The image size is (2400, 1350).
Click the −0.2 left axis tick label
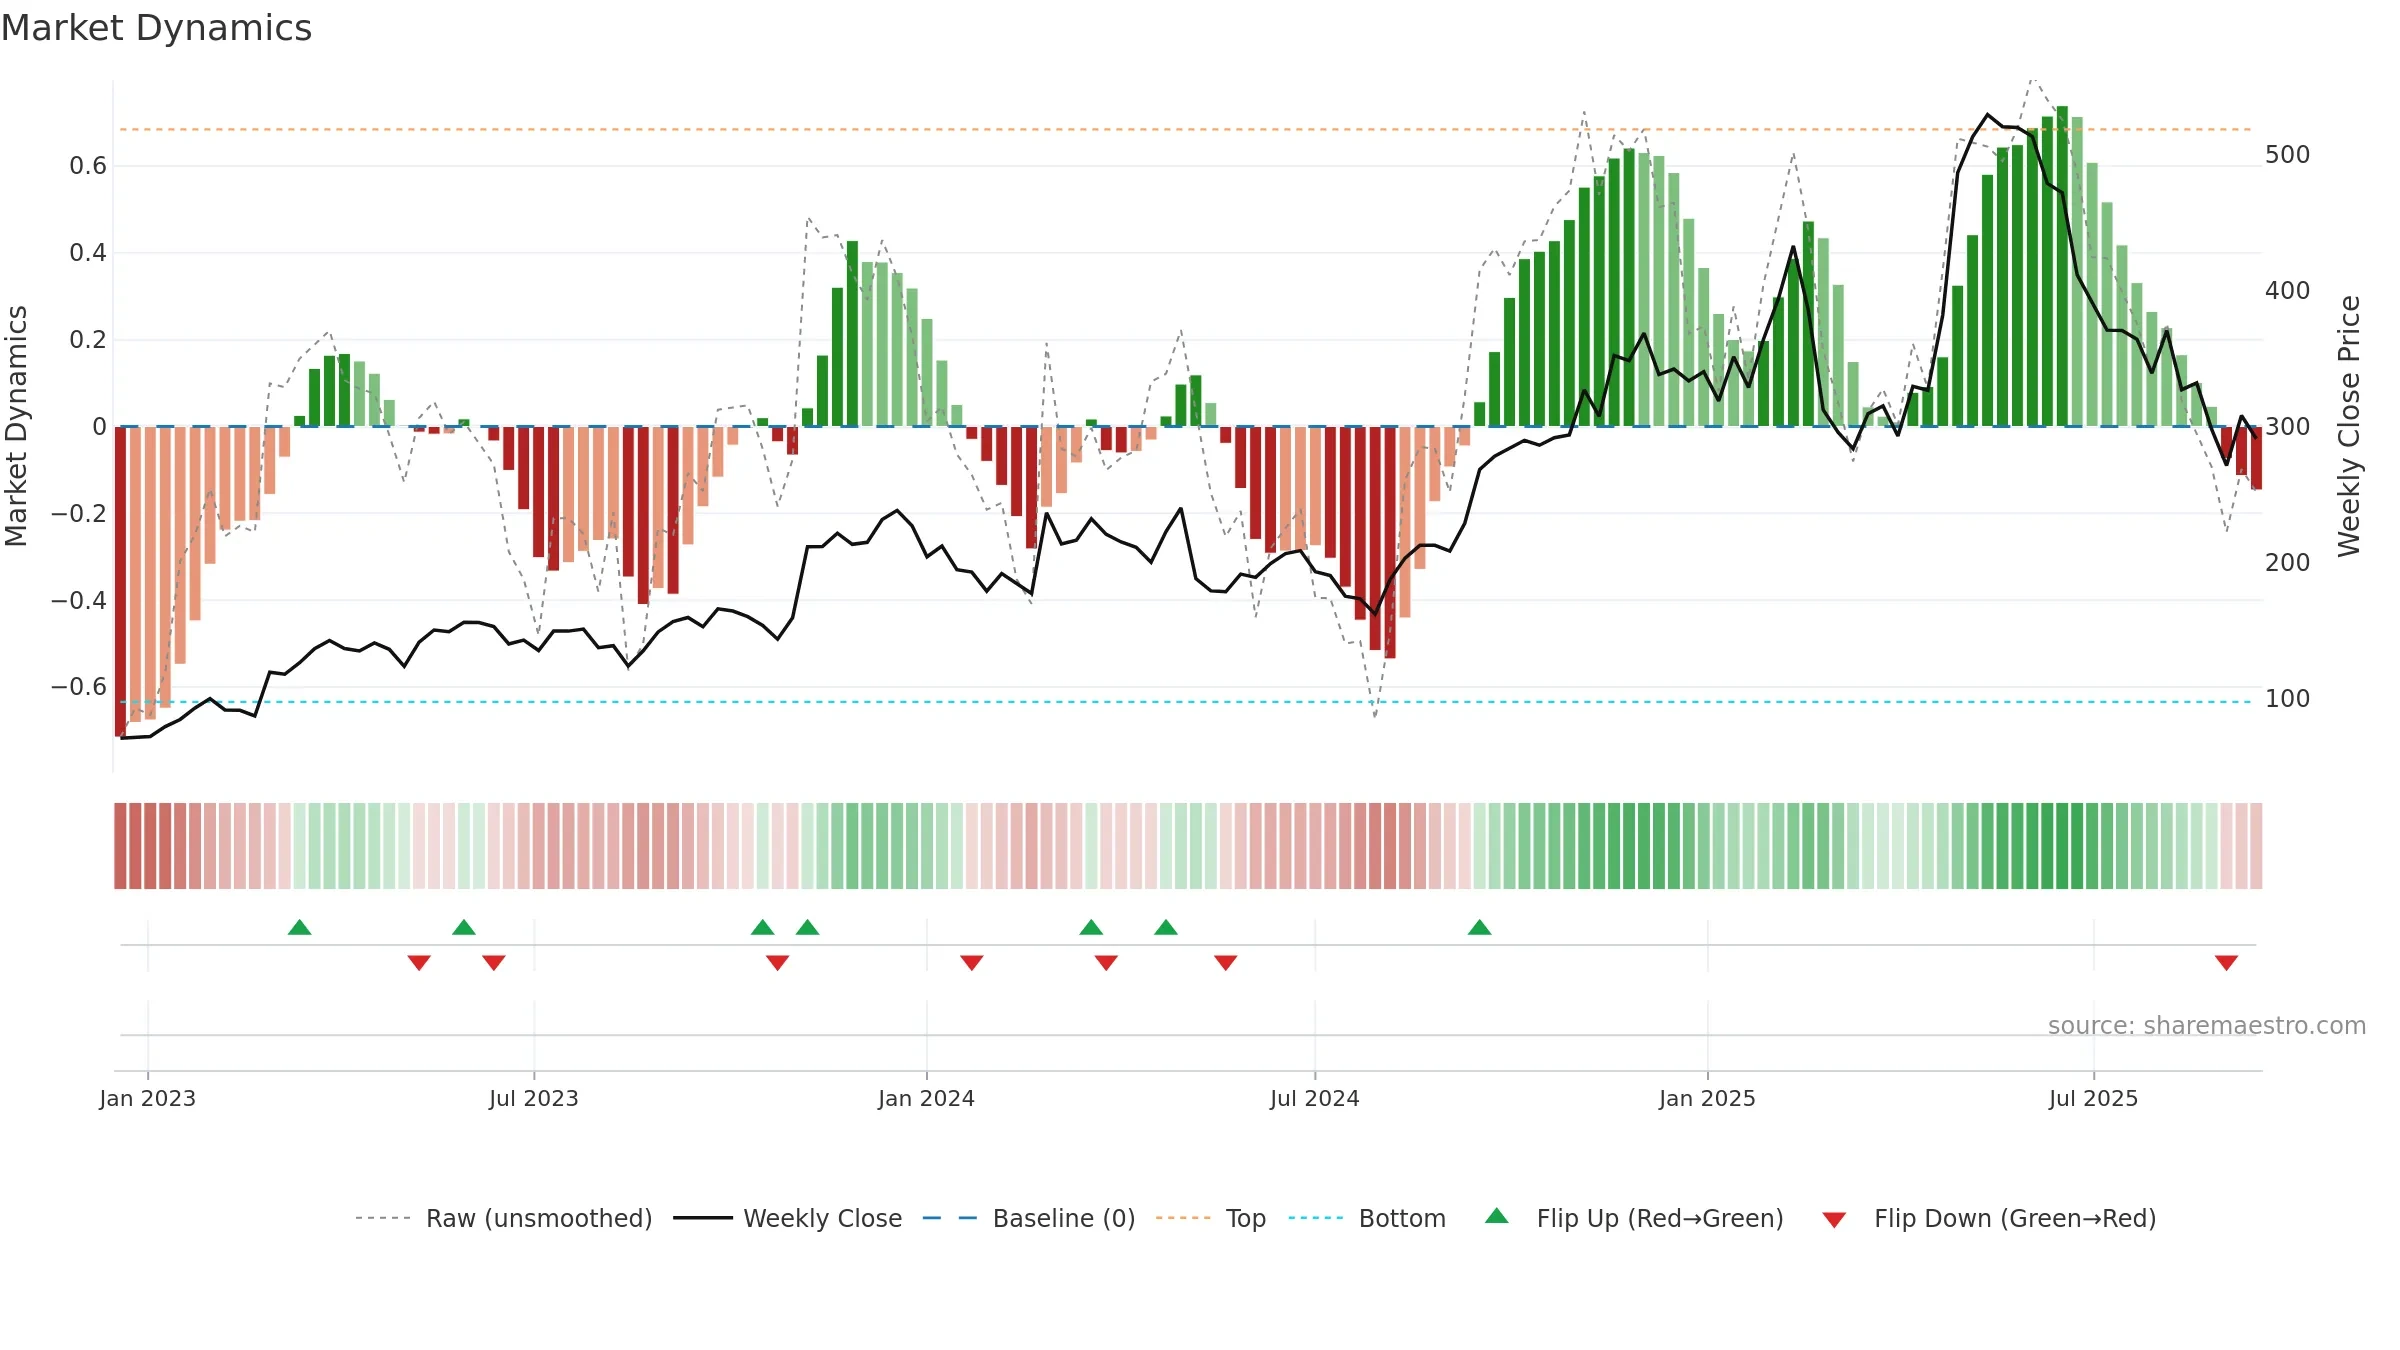(79, 514)
